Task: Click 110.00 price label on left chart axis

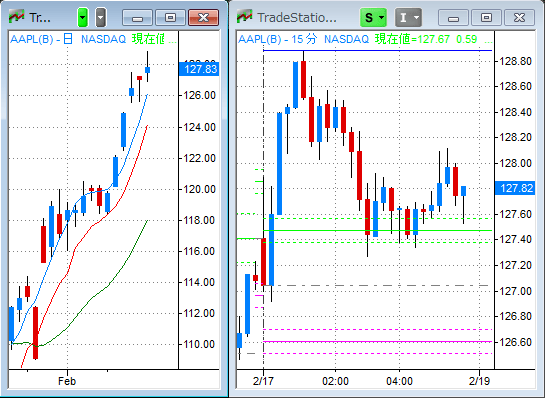Action: click(200, 344)
